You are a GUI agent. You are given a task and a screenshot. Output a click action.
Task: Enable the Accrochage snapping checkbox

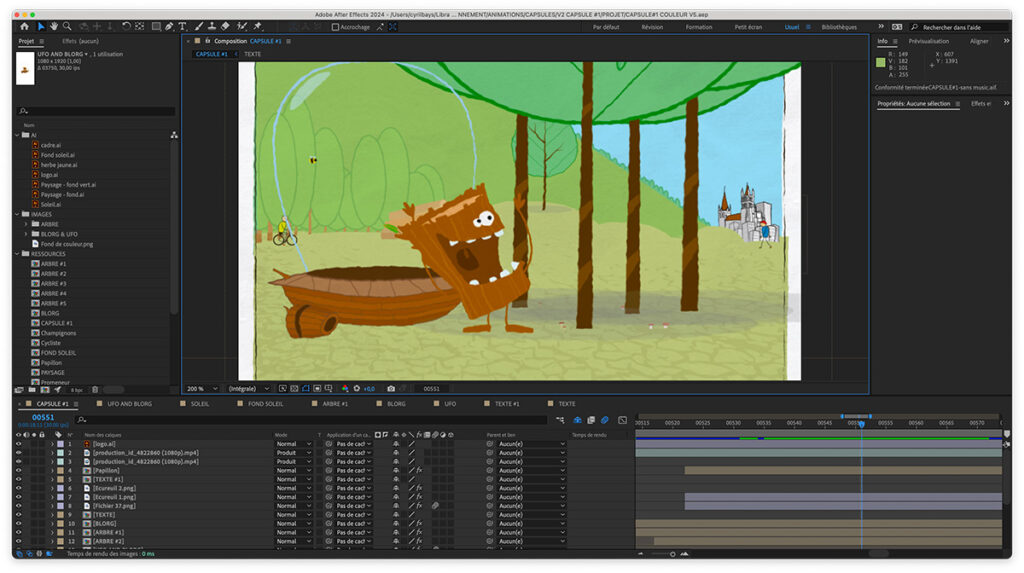pos(335,27)
